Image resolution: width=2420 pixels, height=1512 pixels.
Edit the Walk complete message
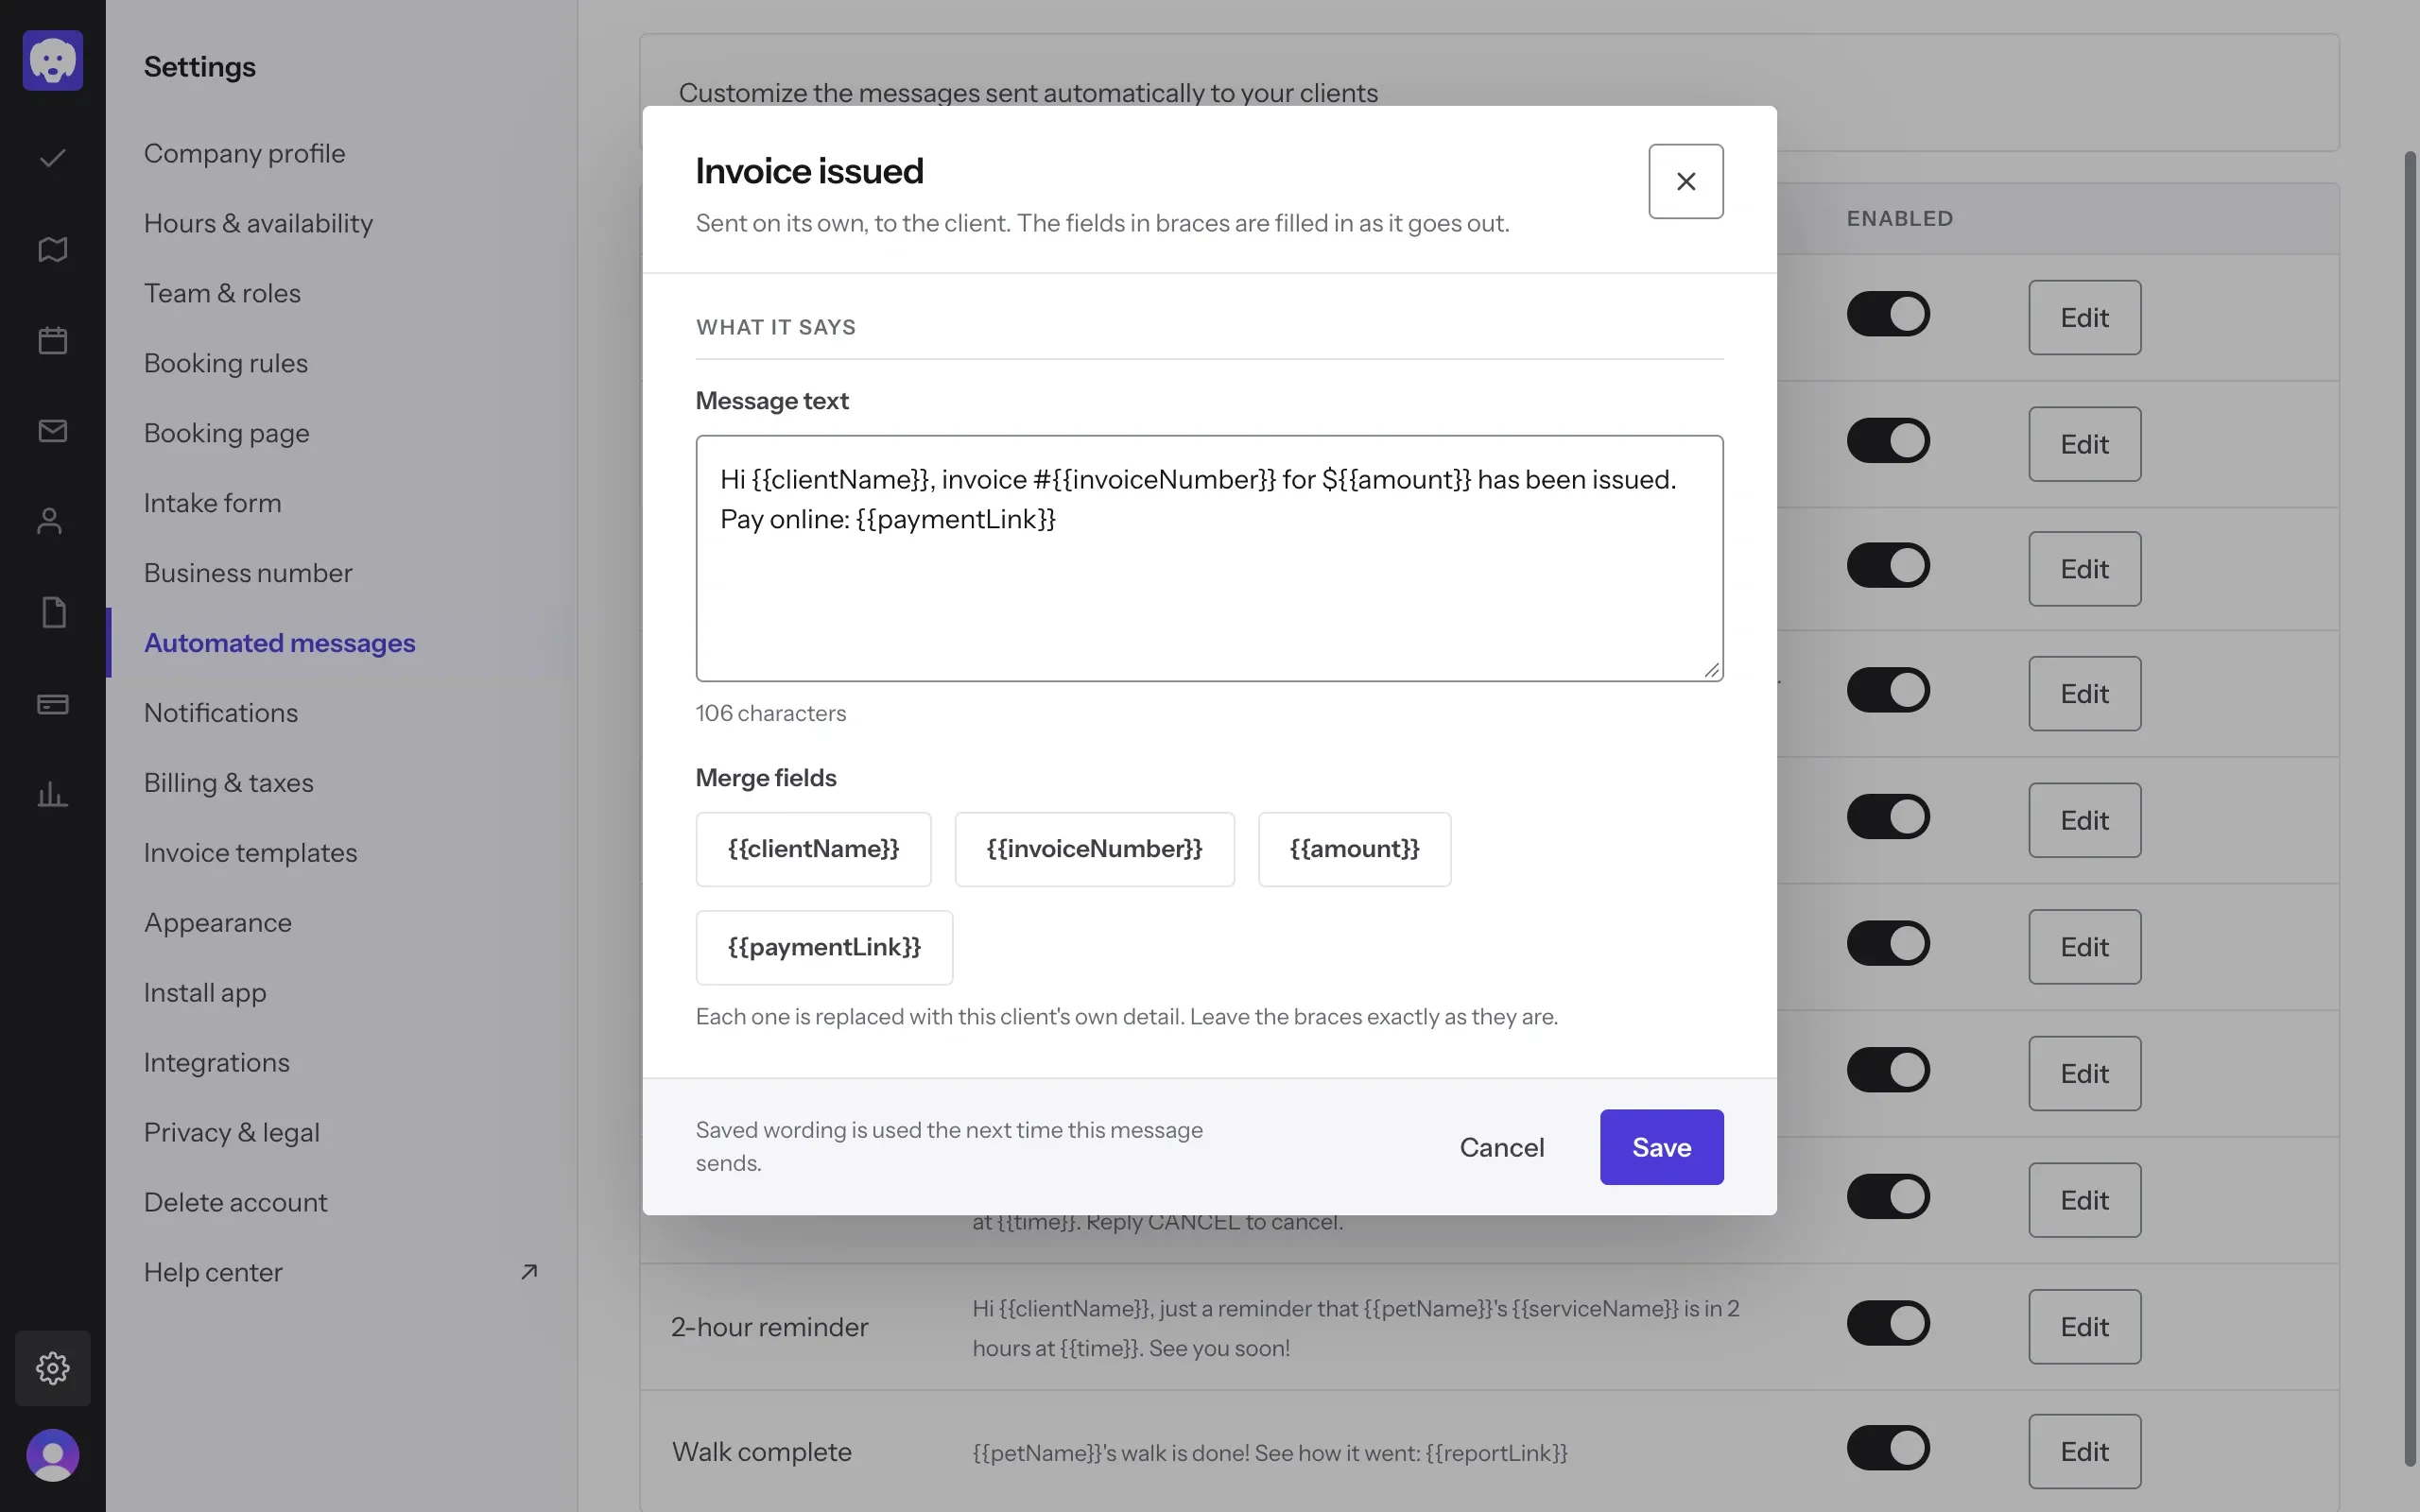2085,1451
